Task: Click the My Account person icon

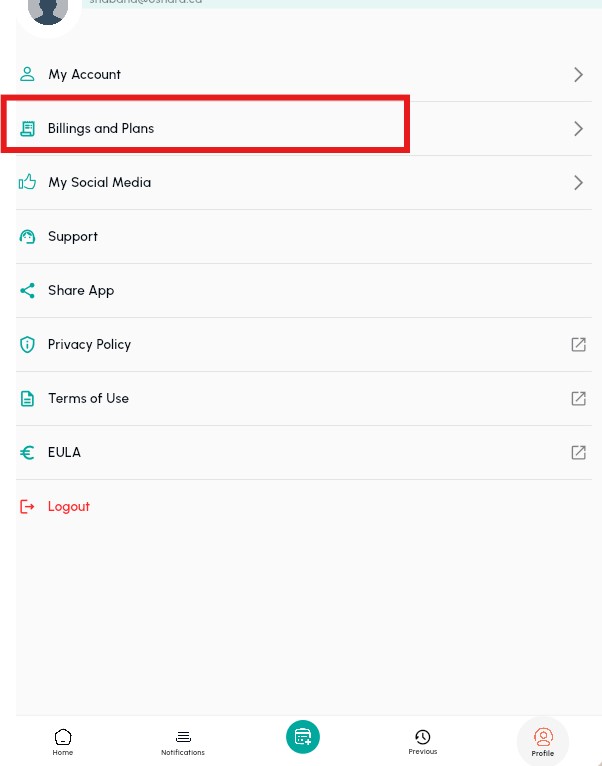Action: pos(28,74)
